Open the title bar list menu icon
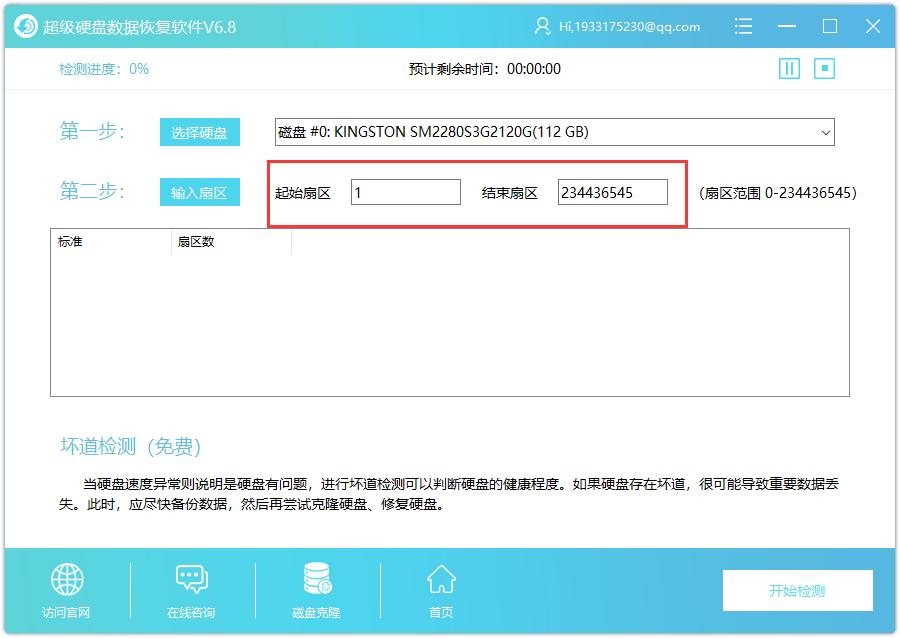 coord(744,26)
